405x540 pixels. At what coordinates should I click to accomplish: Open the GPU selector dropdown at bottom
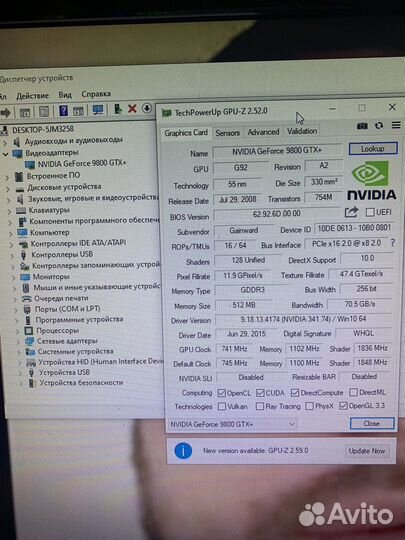(x=232, y=424)
